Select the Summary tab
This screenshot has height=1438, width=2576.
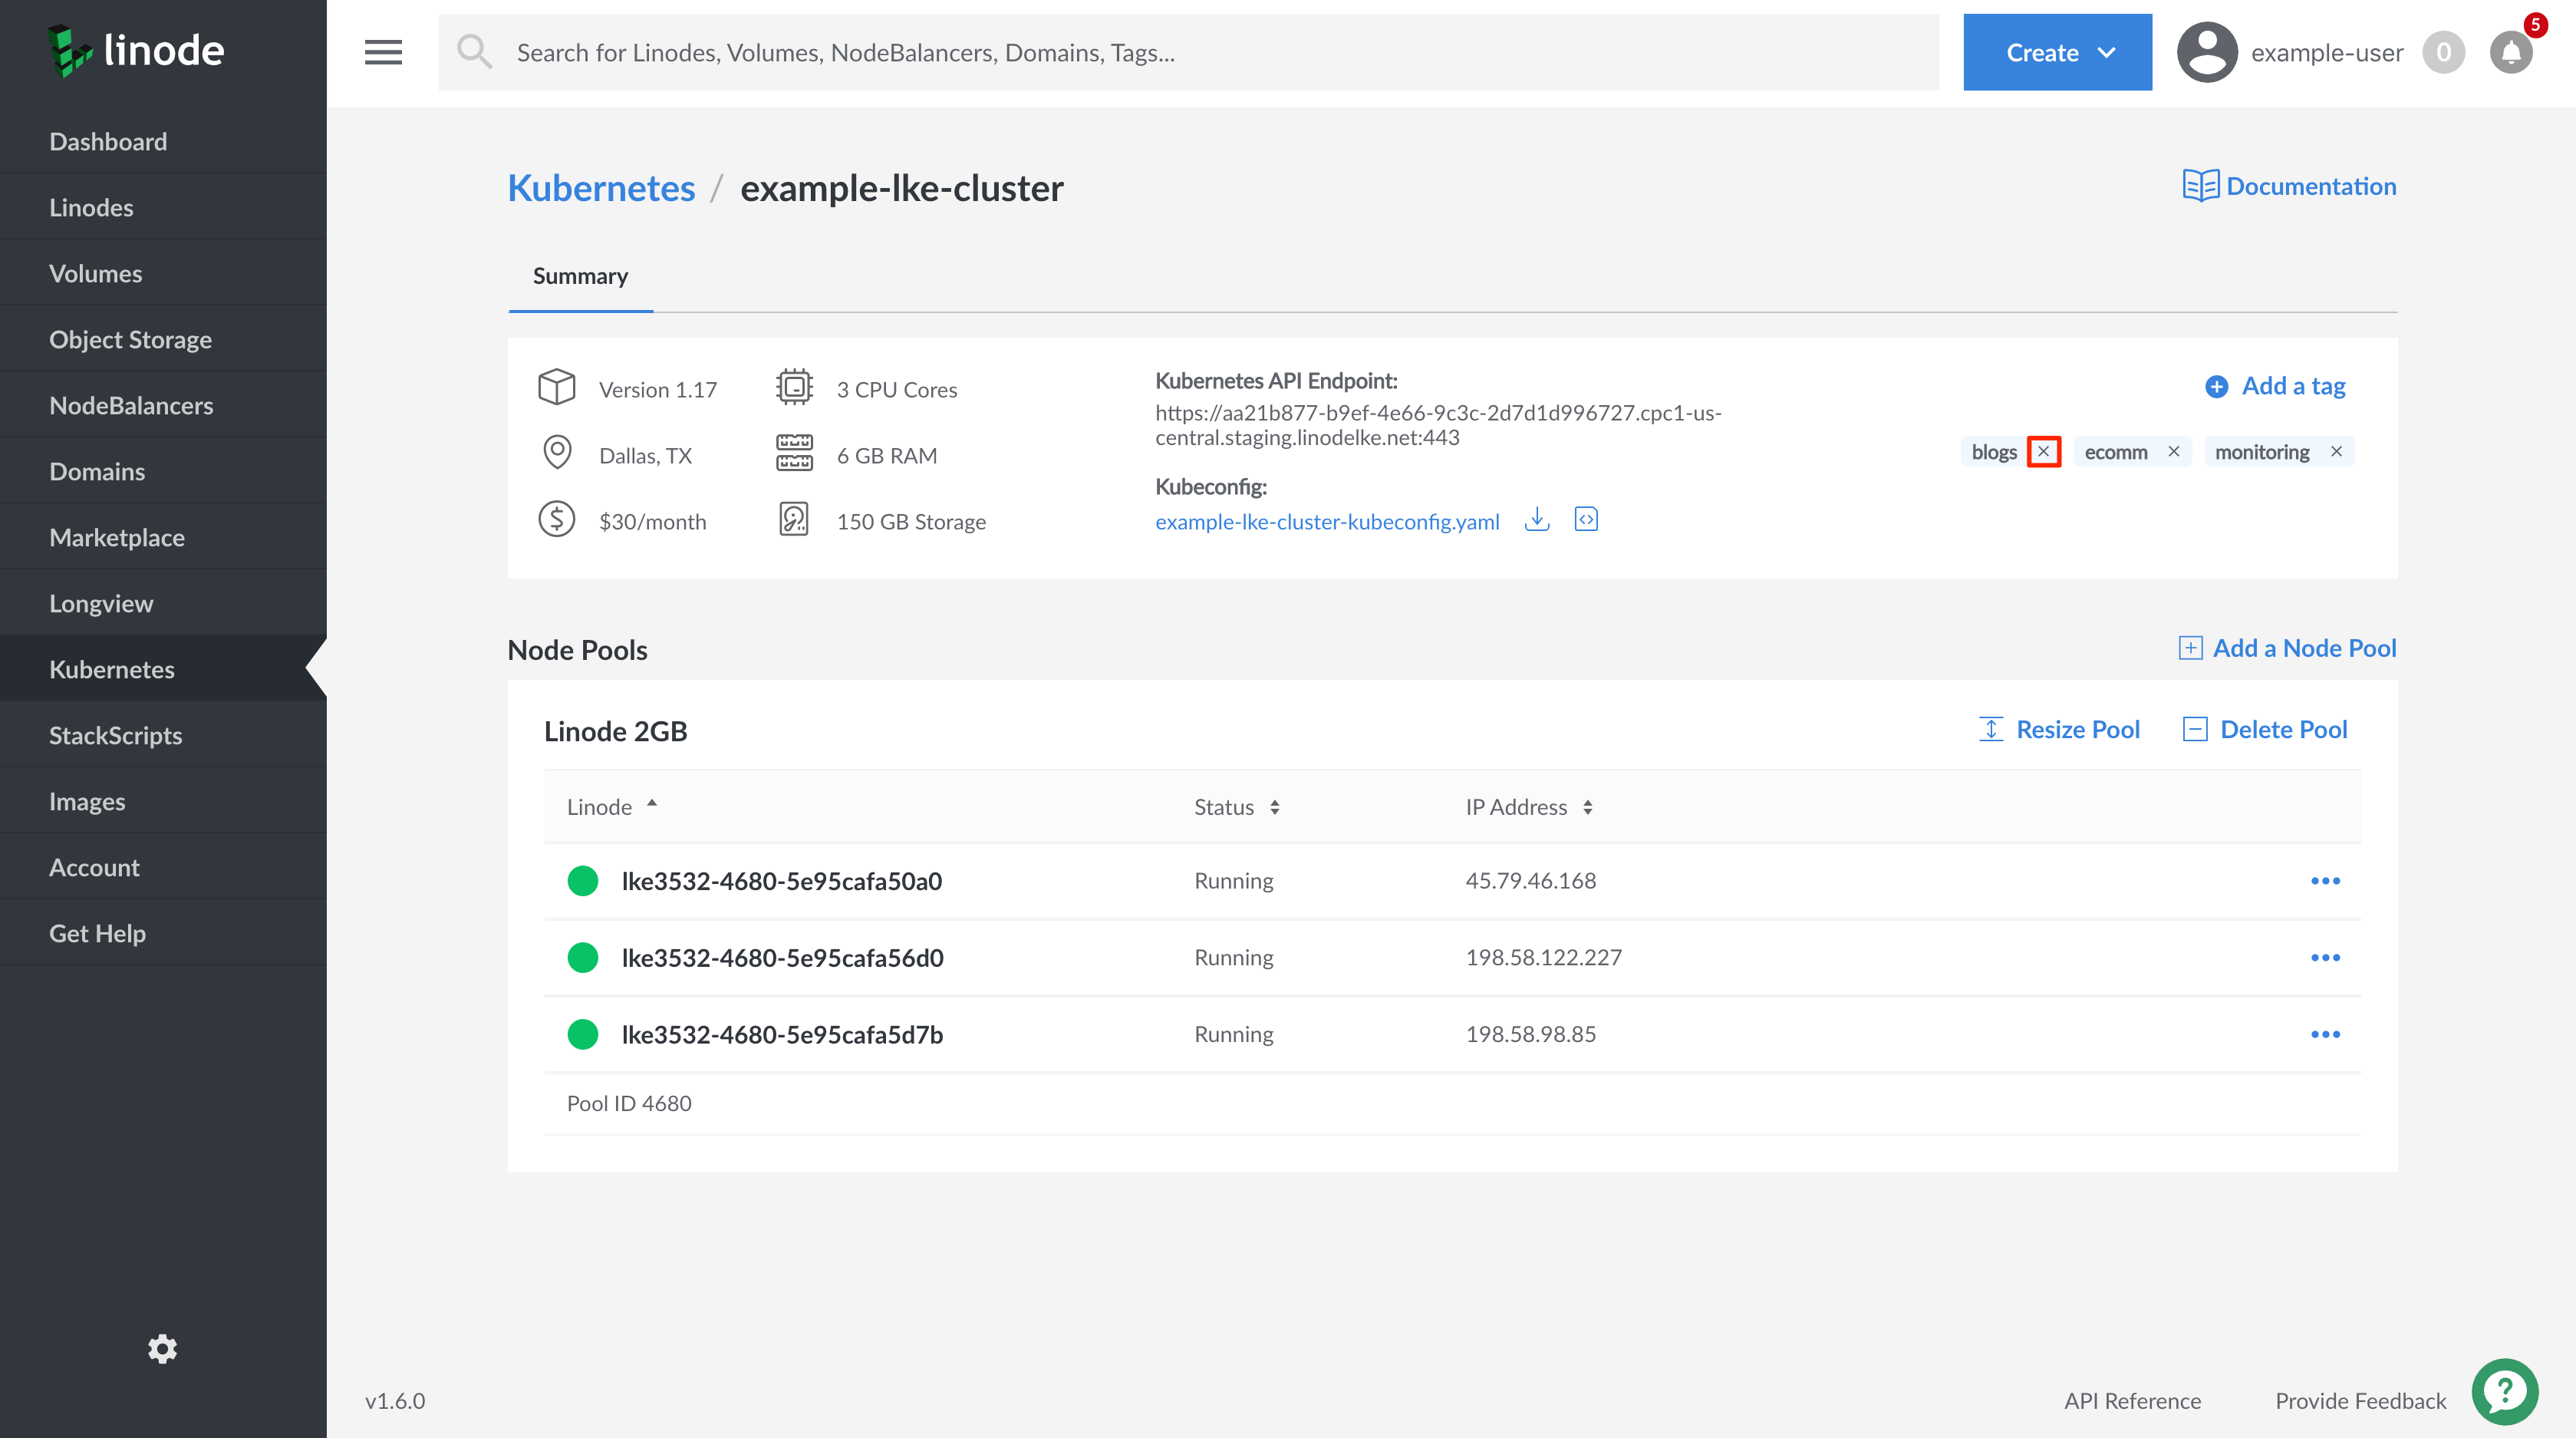coord(580,276)
